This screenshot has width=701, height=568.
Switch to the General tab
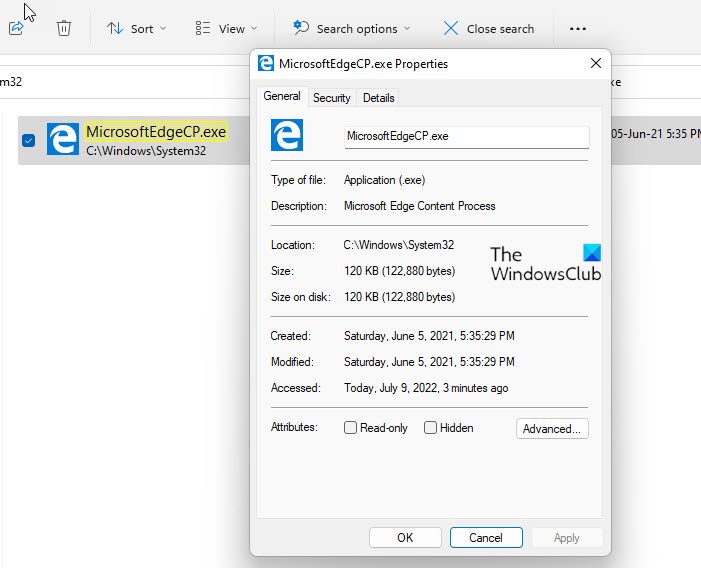(x=282, y=96)
